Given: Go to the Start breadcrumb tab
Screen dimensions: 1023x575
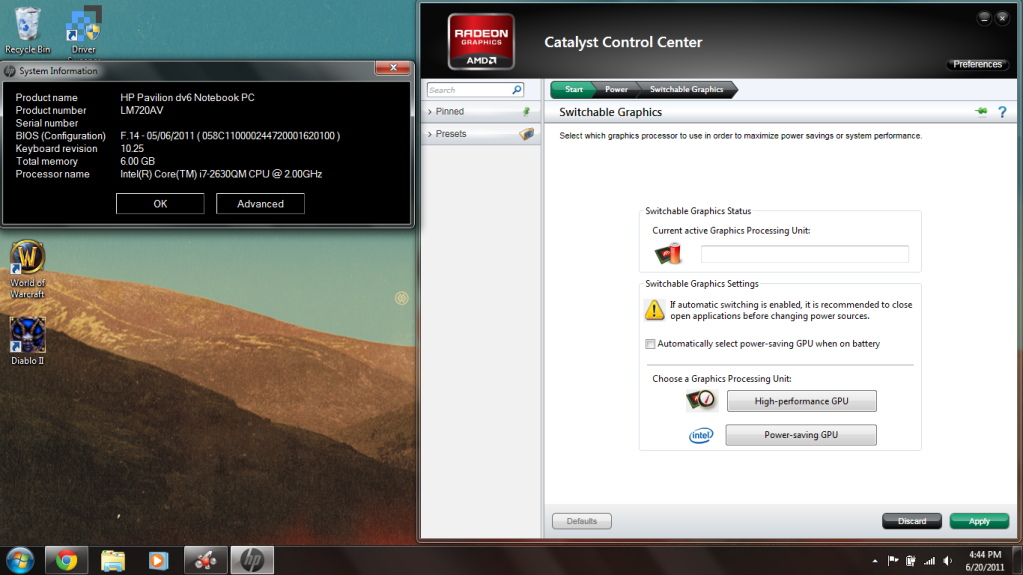Looking at the screenshot, I should pyautogui.click(x=573, y=89).
